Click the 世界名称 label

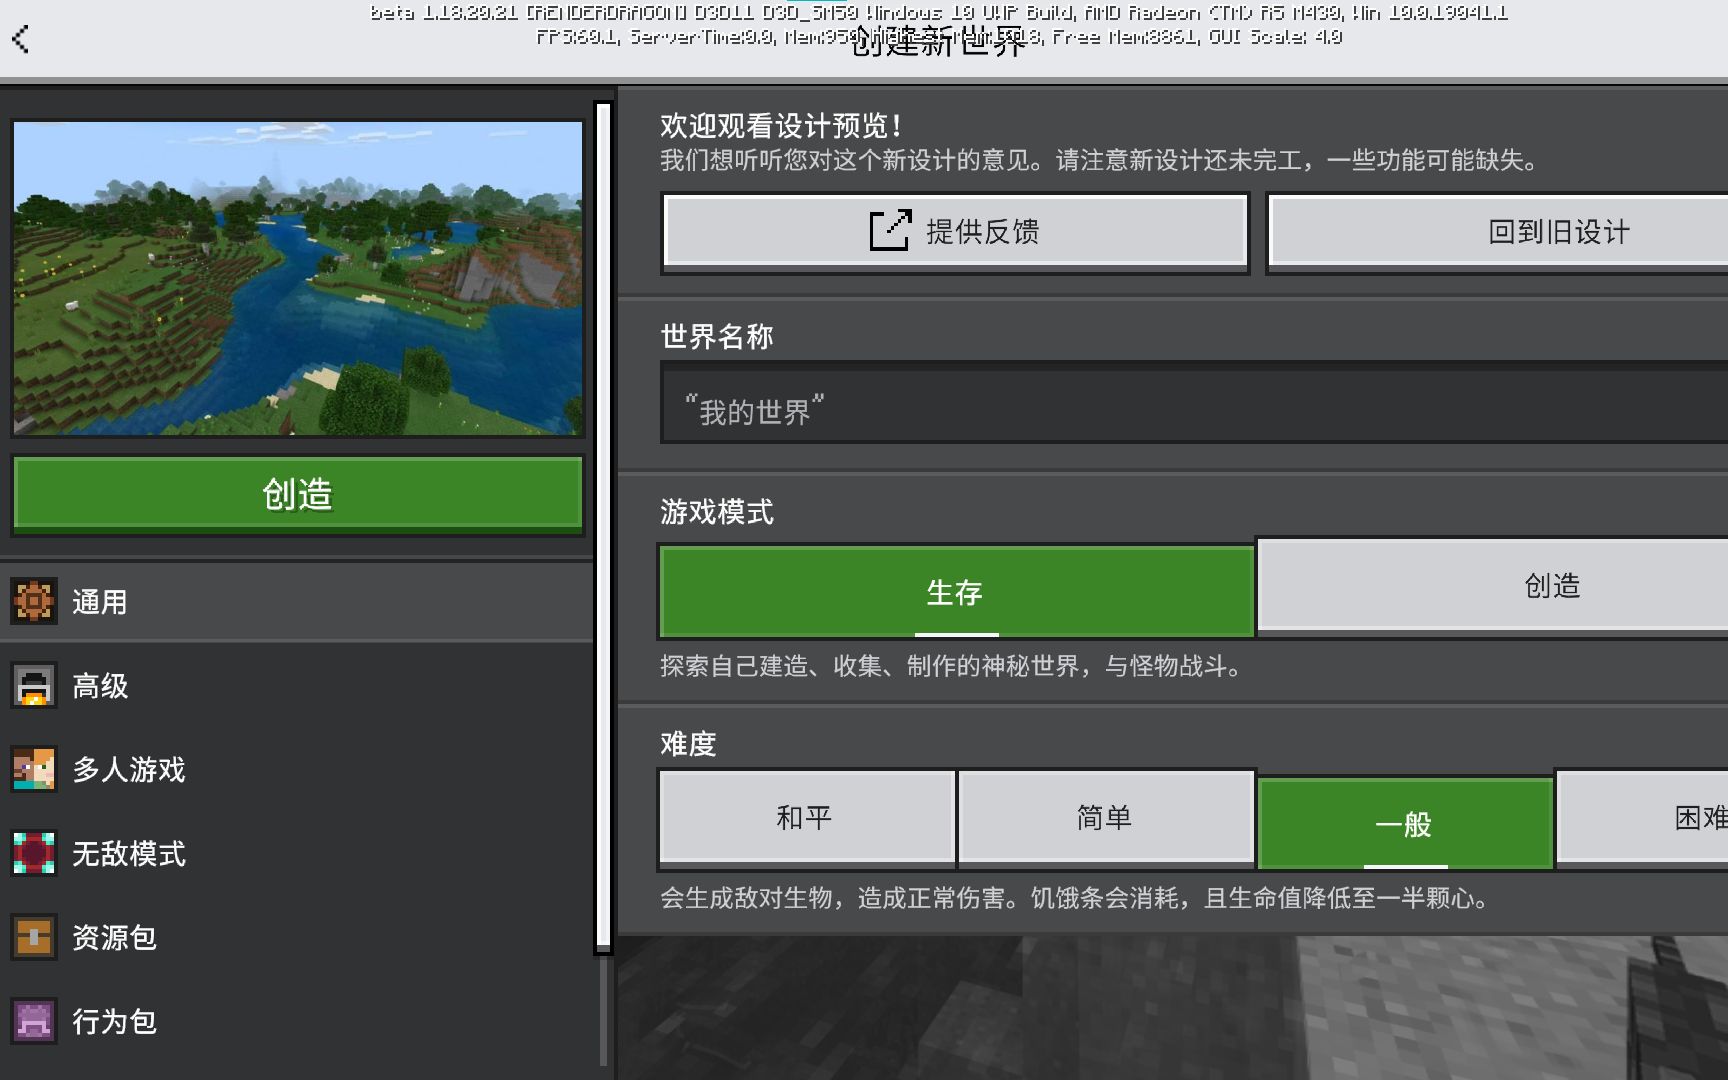717,337
